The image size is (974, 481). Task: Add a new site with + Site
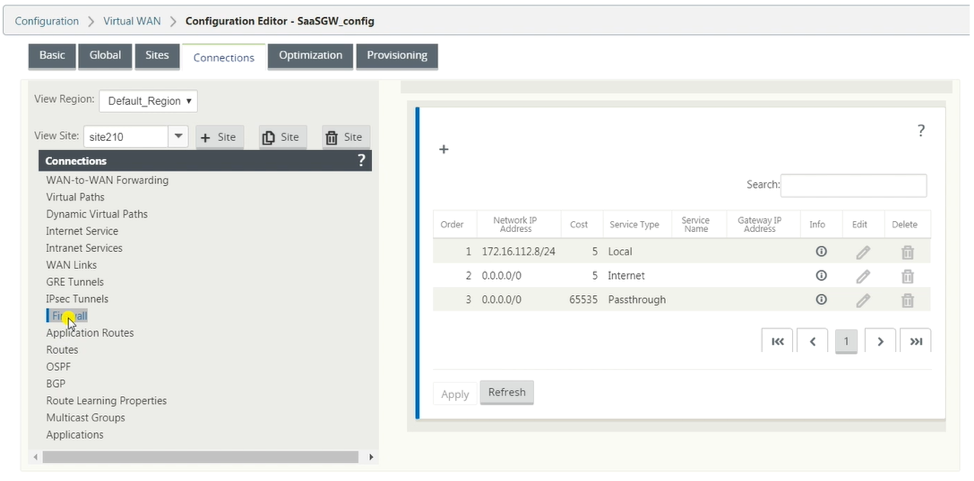tap(220, 137)
